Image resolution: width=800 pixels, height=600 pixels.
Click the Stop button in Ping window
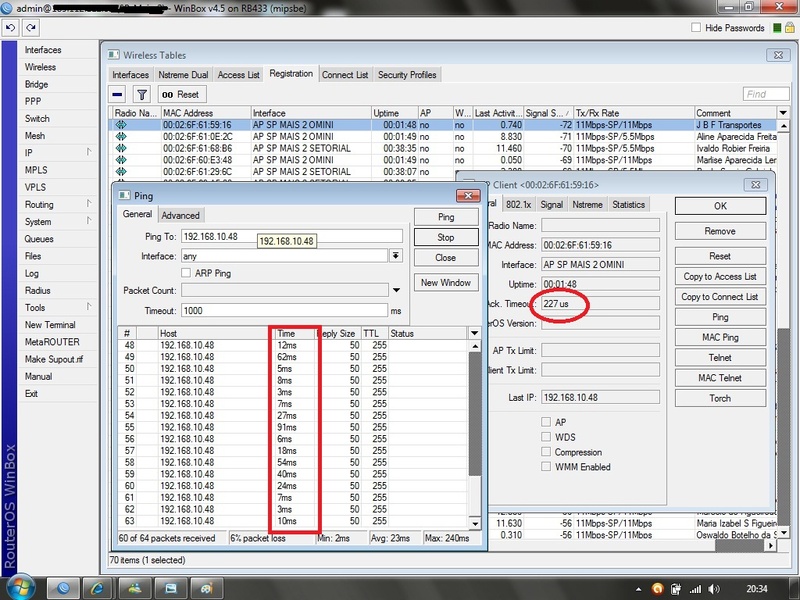tap(446, 237)
